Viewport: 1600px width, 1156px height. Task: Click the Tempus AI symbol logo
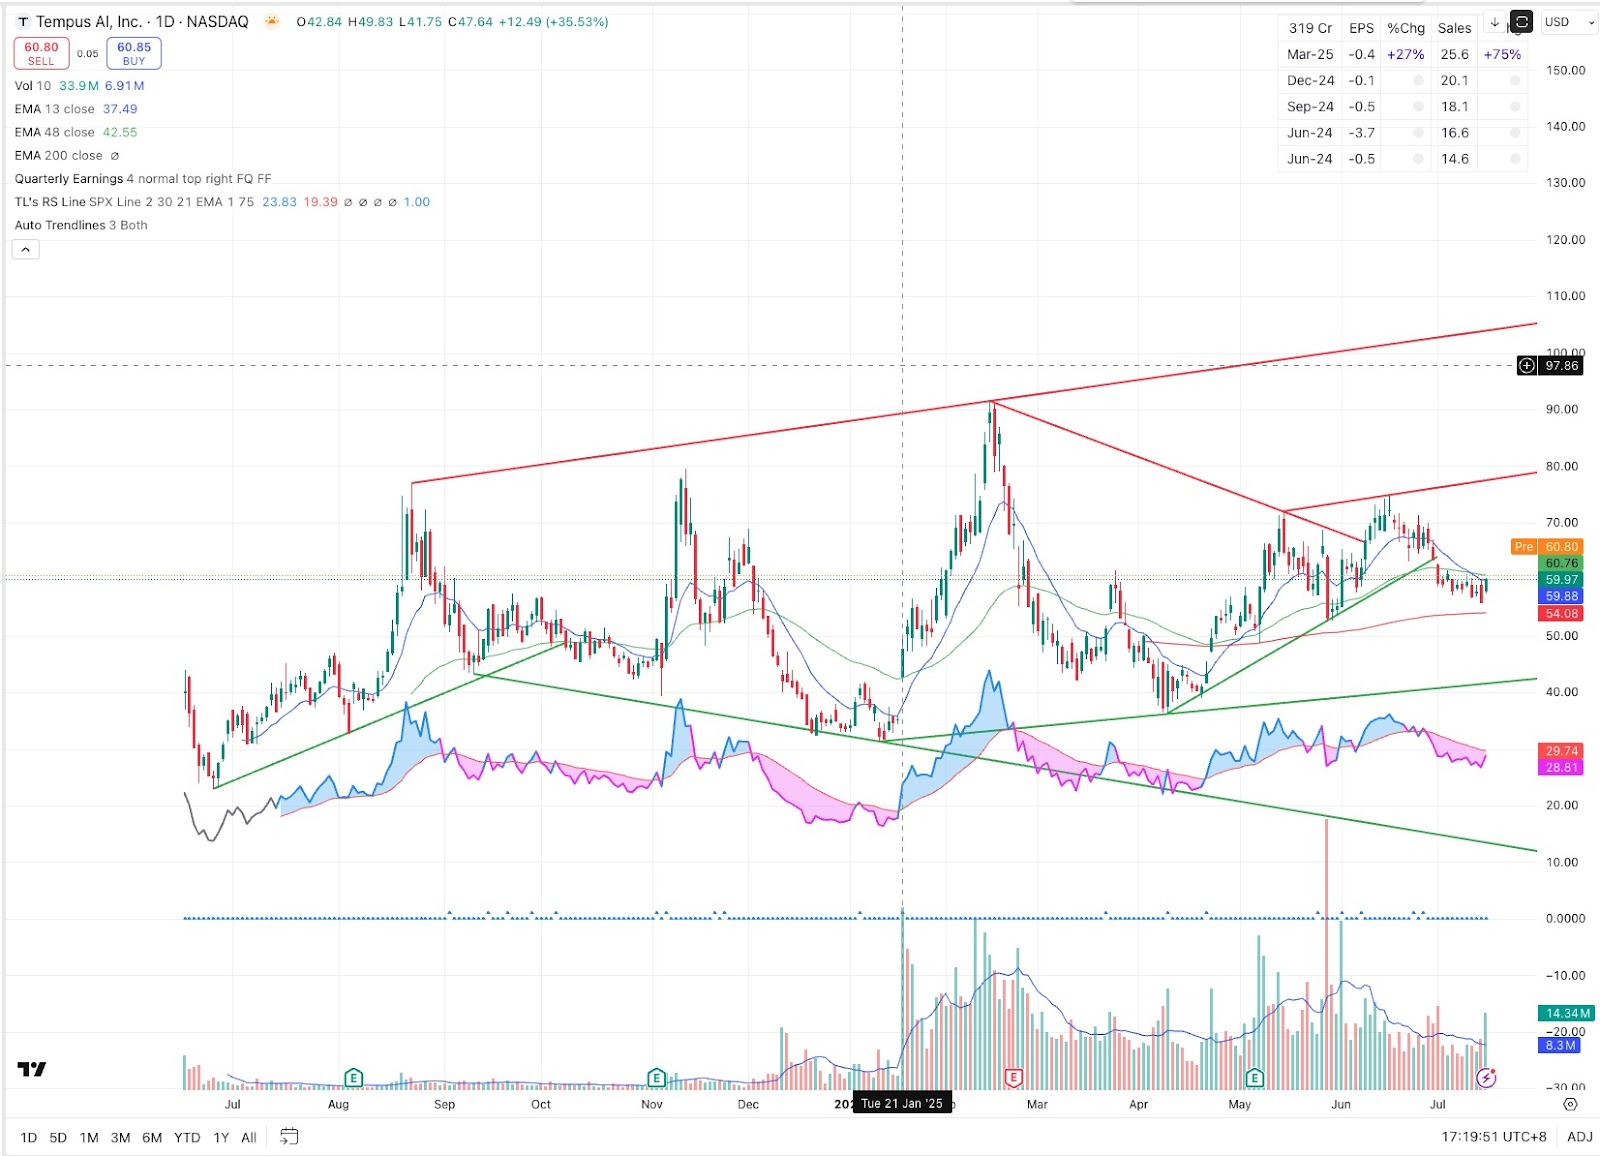point(23,22)
